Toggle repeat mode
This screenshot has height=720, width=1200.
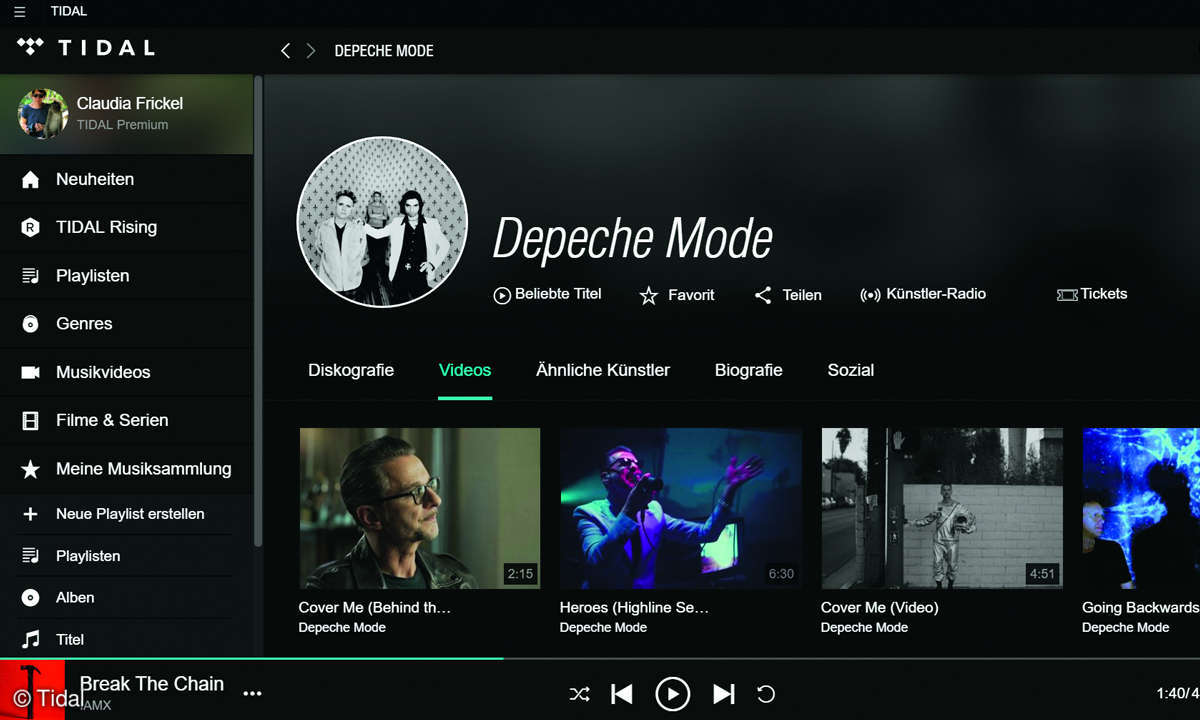[766, 694]
